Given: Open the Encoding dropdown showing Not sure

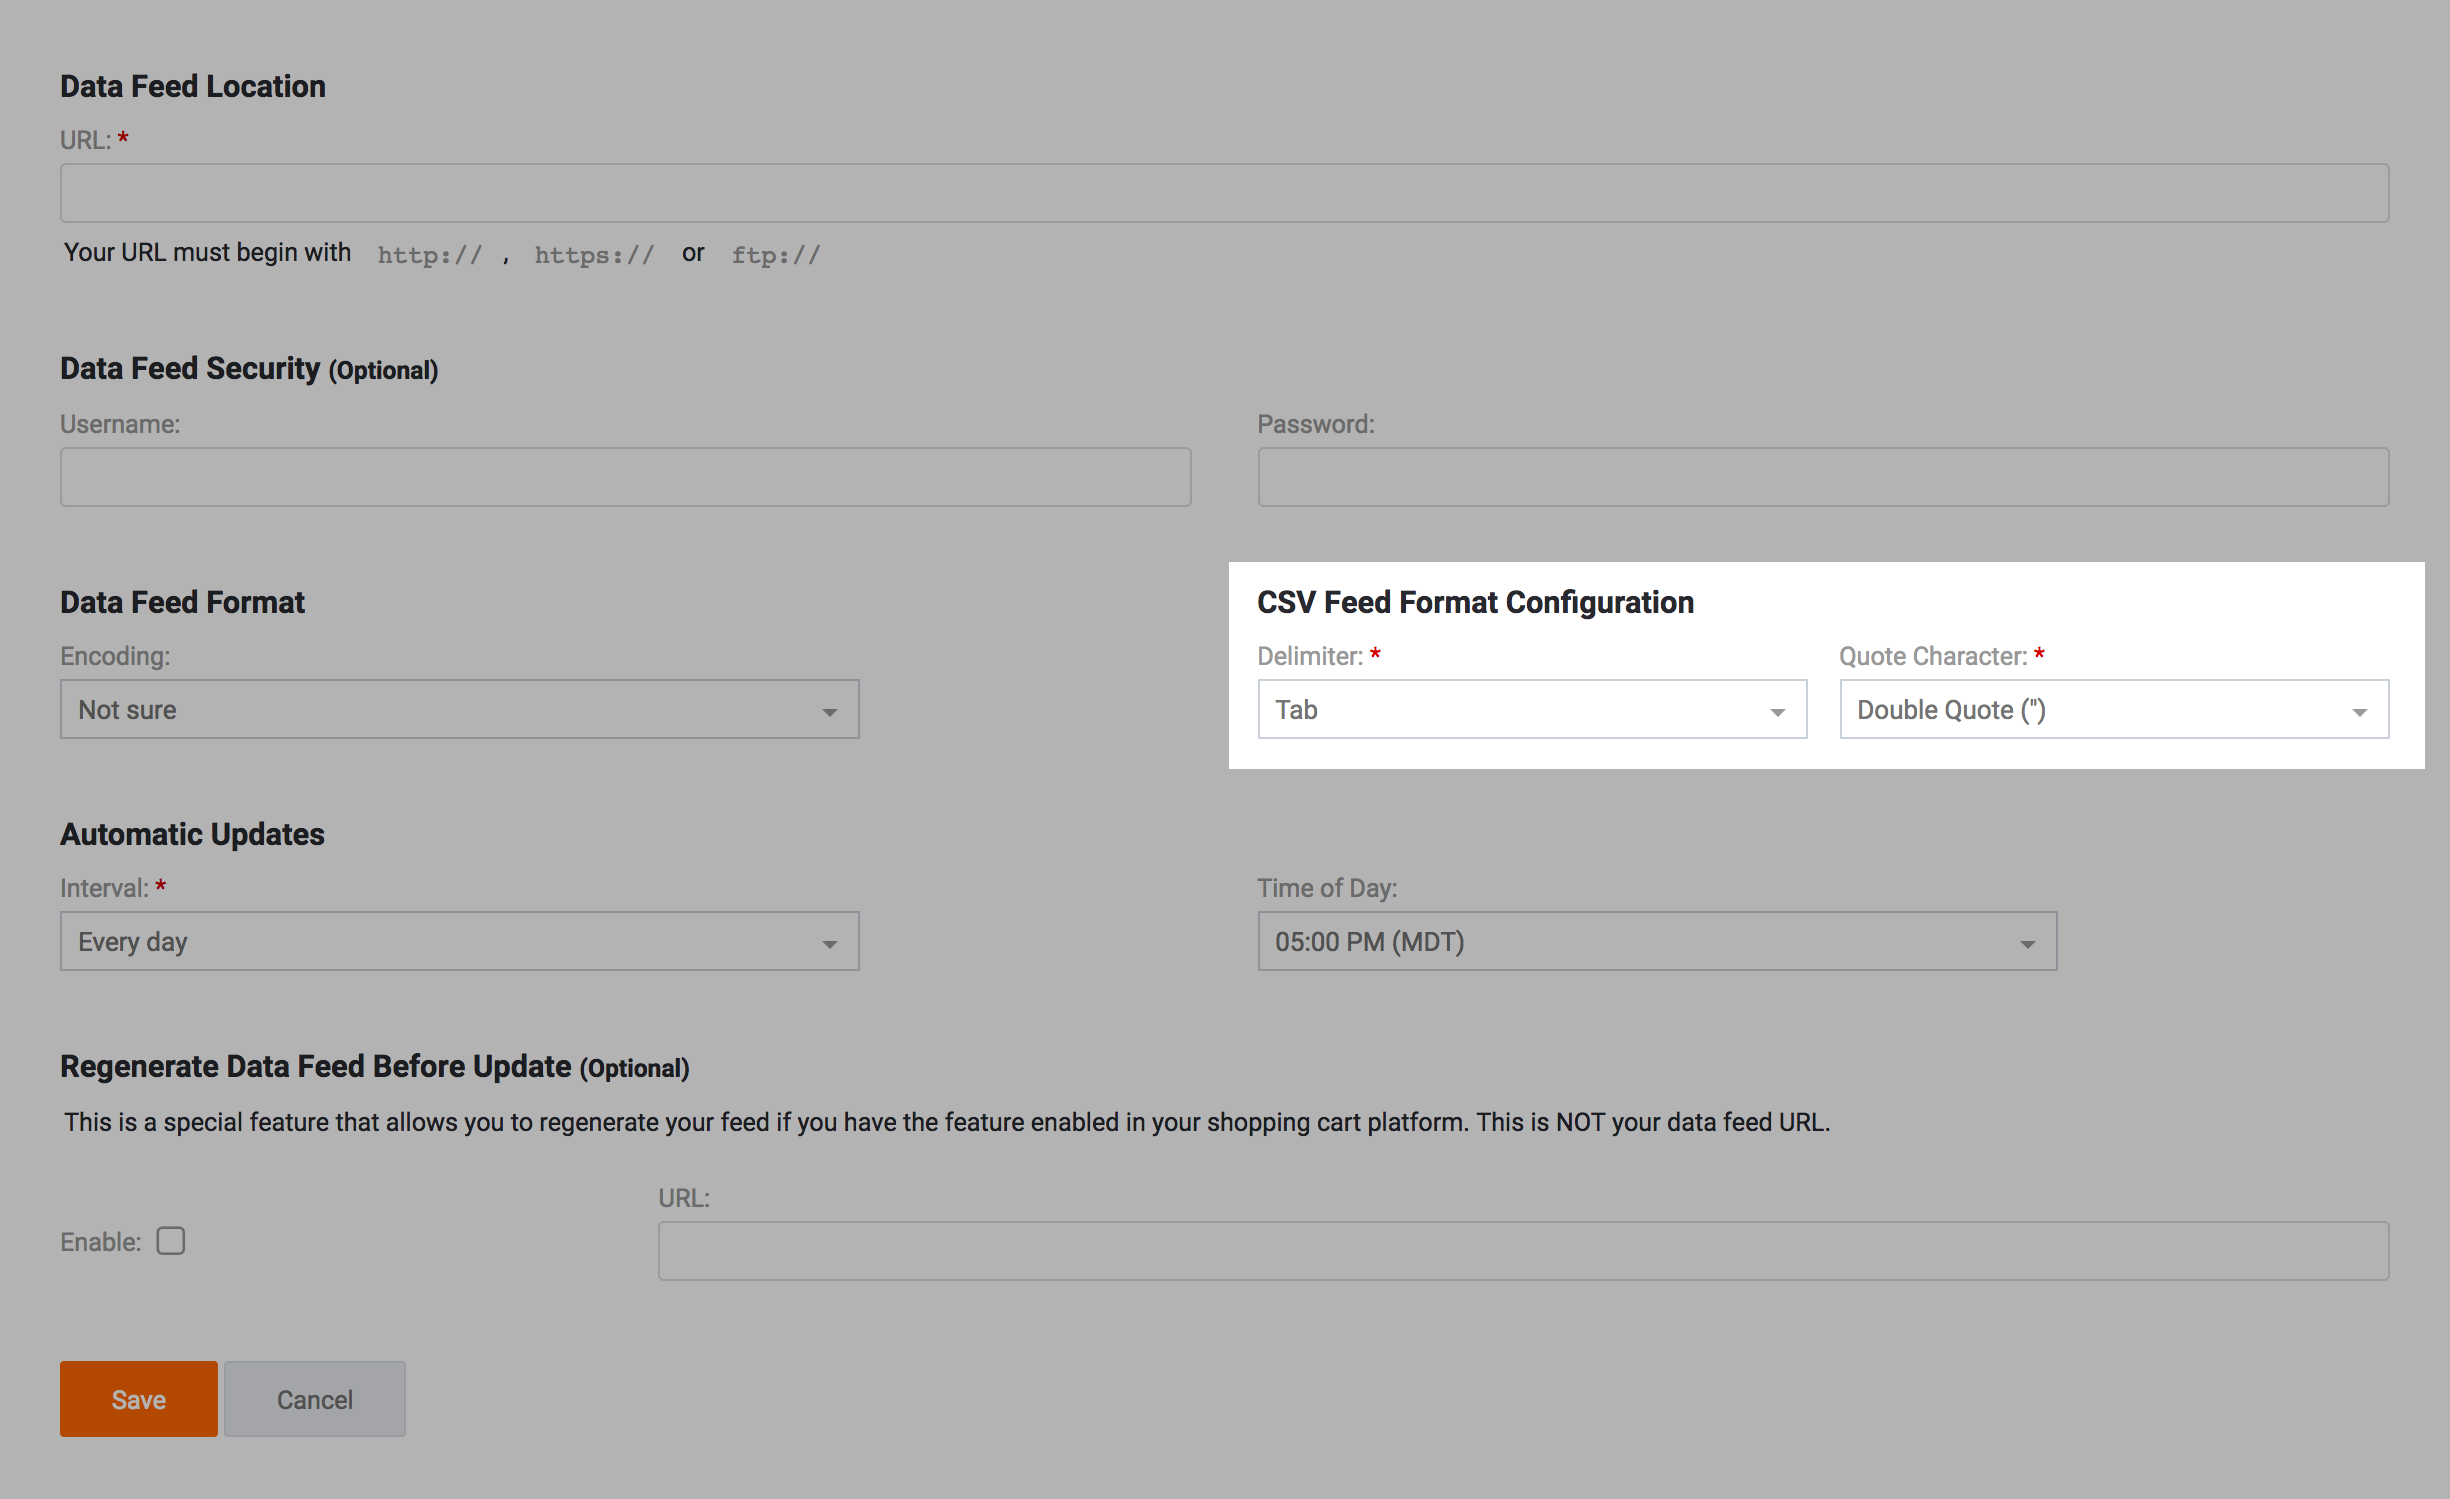Looking at the screenshot, I should click(459, 710).
